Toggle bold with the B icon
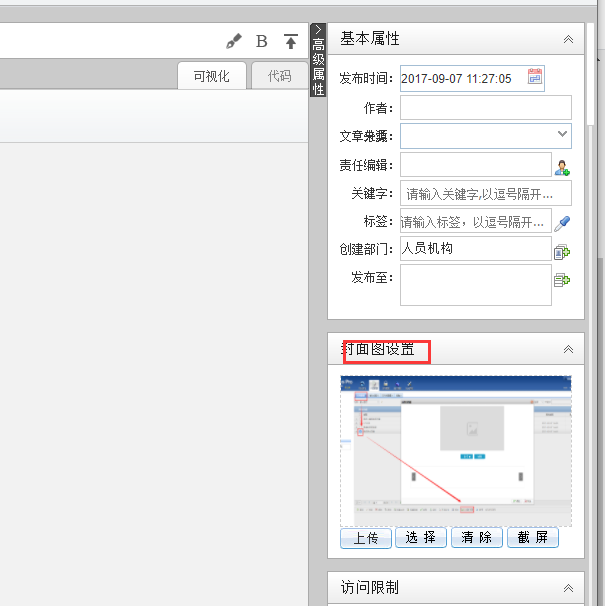Viewport: 605px width, 606px height. (262, 41)
